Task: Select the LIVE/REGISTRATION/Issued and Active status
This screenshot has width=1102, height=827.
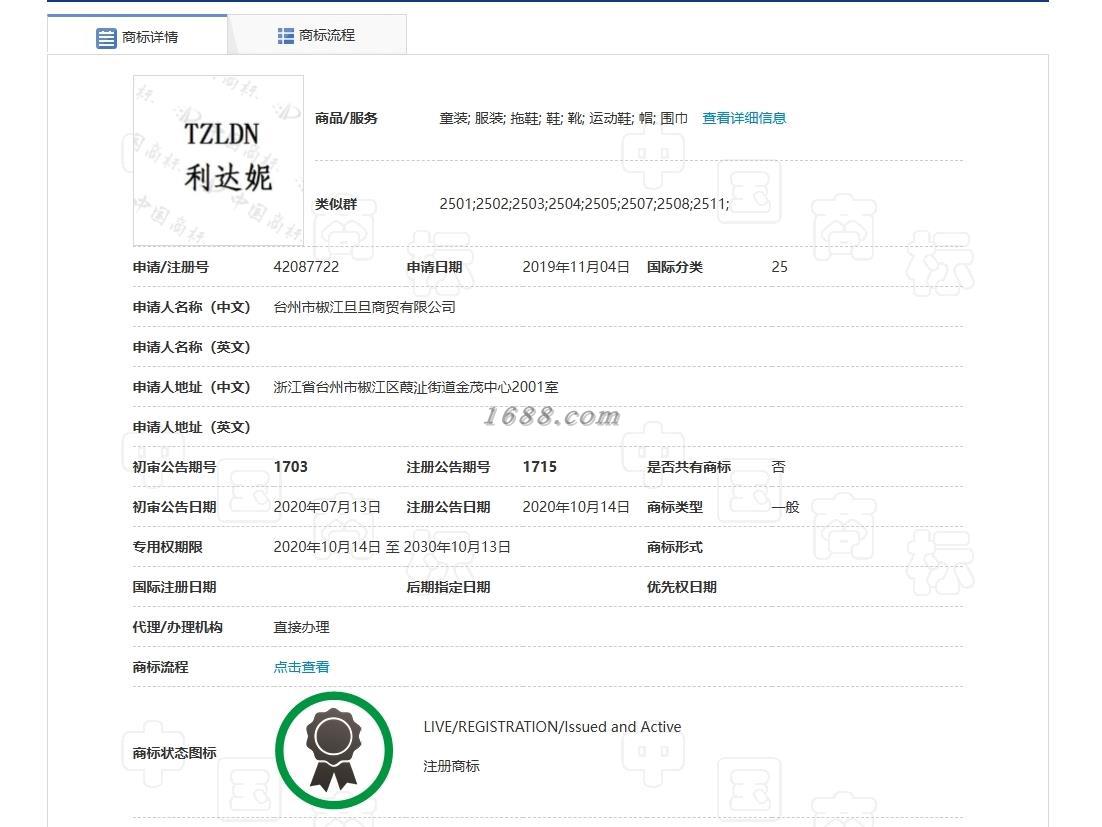Action: coord(552,727)
